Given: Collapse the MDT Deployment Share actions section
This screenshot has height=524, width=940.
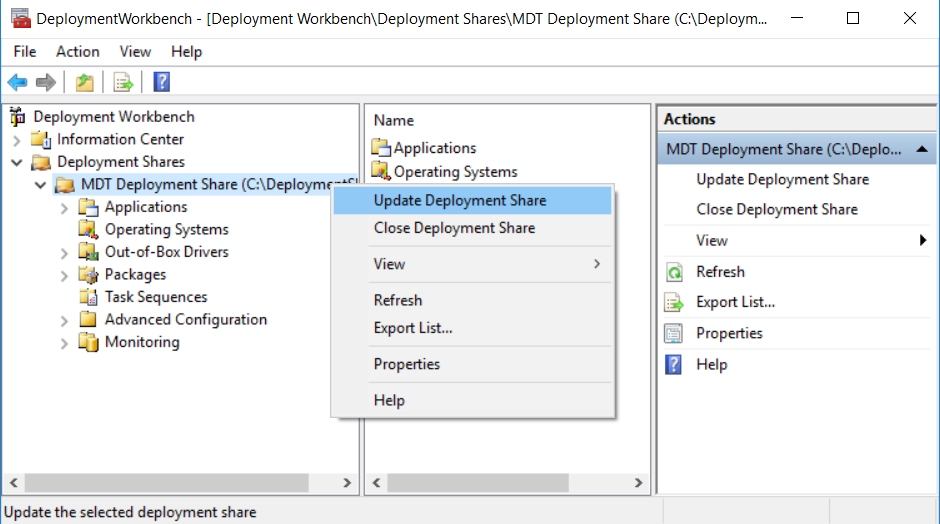Looking at the screenshot, I should [922, 149].
